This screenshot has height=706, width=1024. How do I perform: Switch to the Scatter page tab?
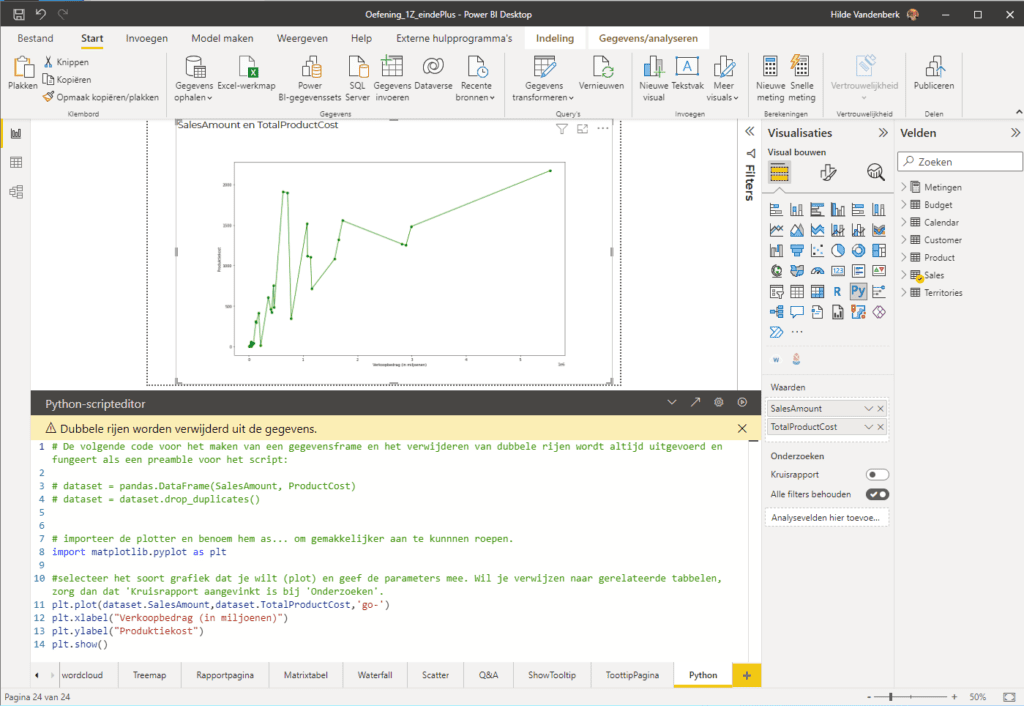[x=435, y=675]
